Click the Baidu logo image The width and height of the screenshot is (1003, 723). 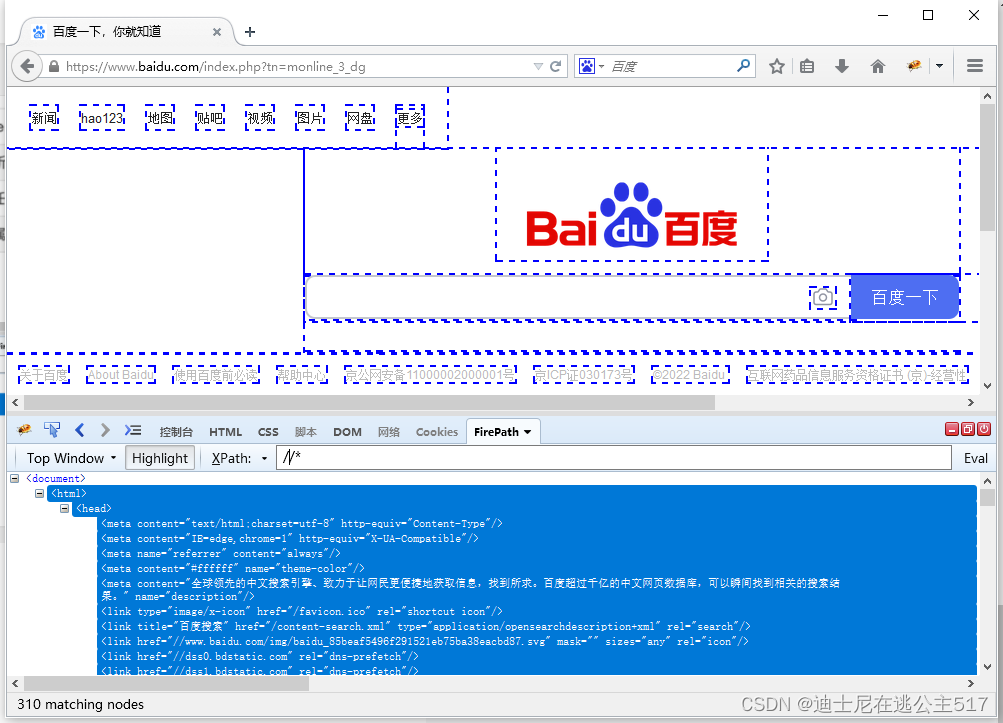(632, 215)
